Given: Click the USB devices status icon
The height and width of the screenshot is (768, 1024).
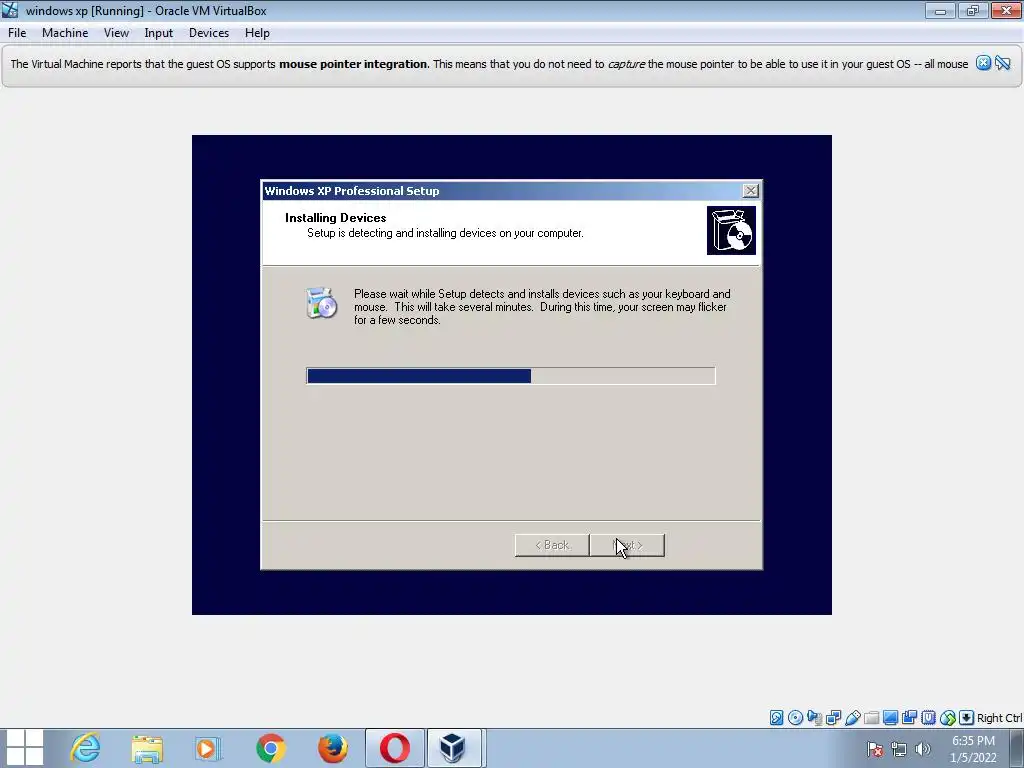Looking at the screenshot, I should pos(852,718).
